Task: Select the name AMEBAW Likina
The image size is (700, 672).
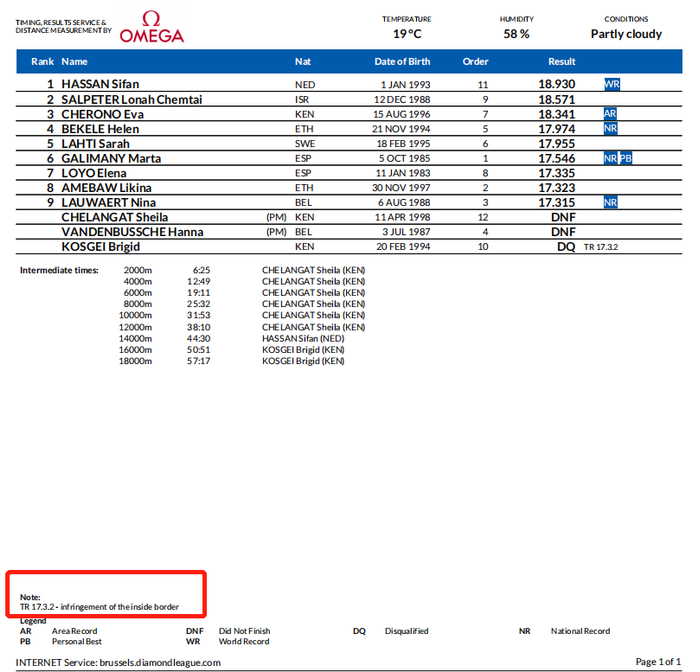Action: point(106,188)
